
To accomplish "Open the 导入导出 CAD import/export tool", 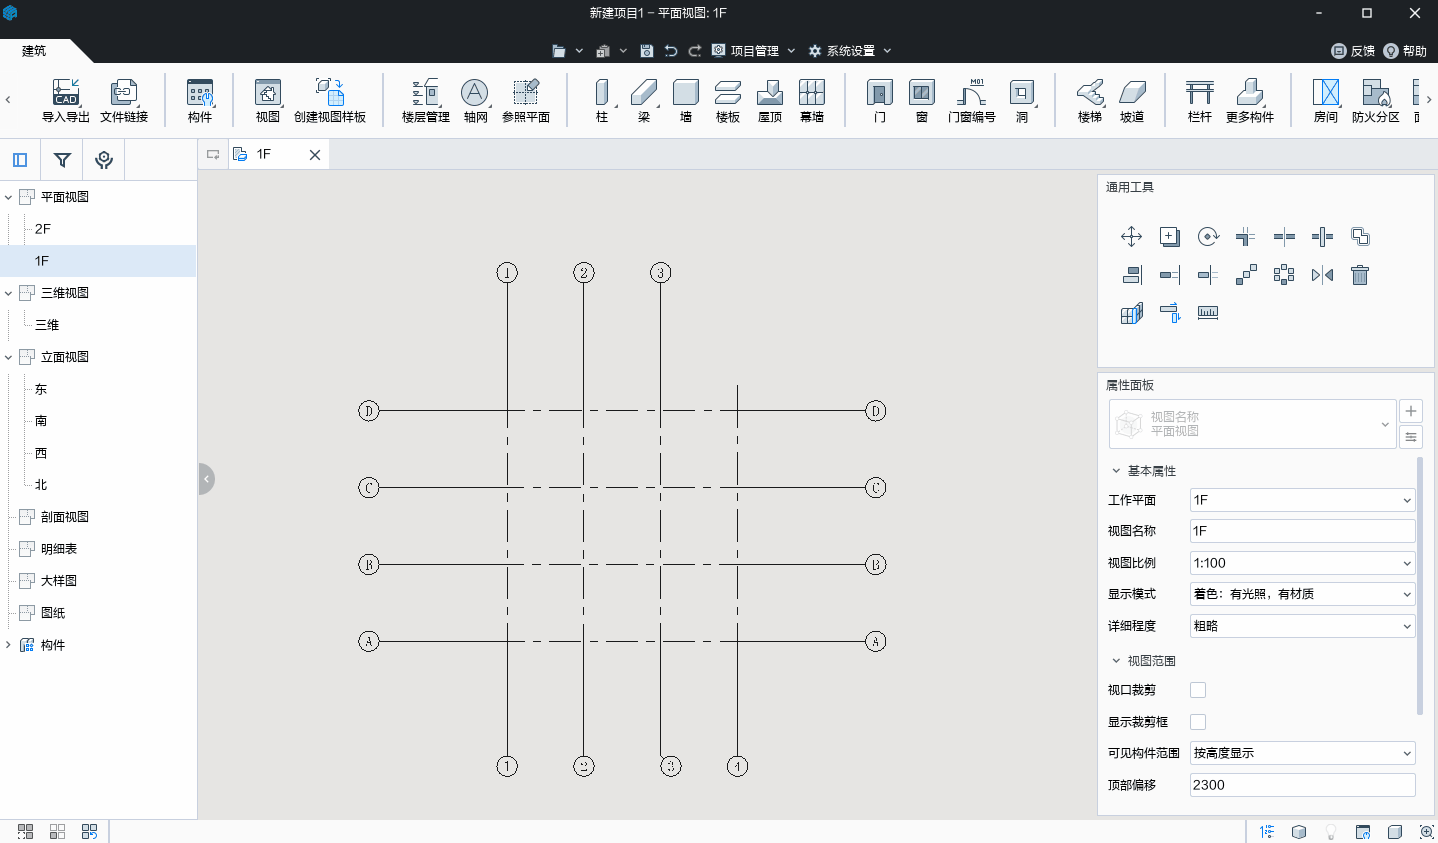I will click(x=66, y=101).
